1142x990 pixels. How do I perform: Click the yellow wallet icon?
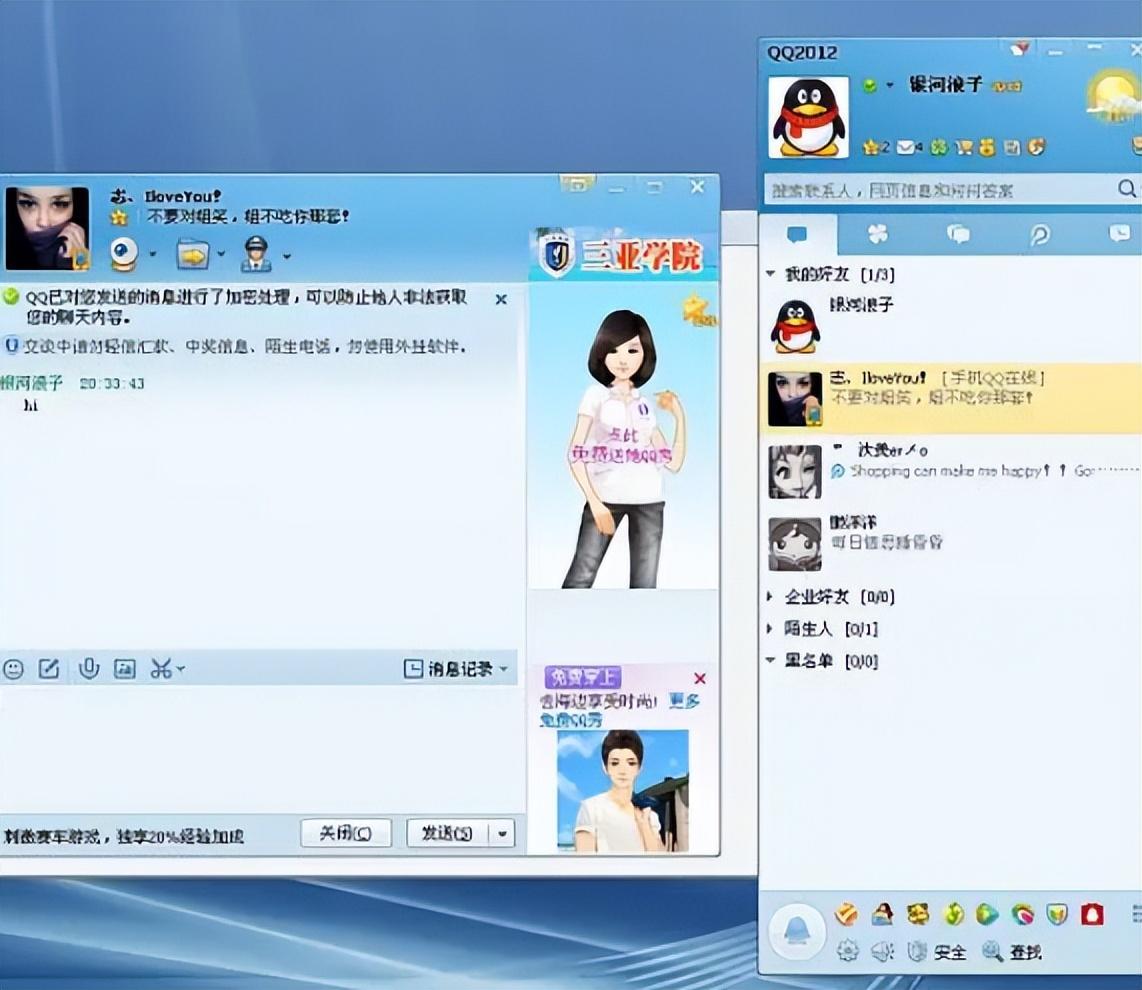[988, 148]
